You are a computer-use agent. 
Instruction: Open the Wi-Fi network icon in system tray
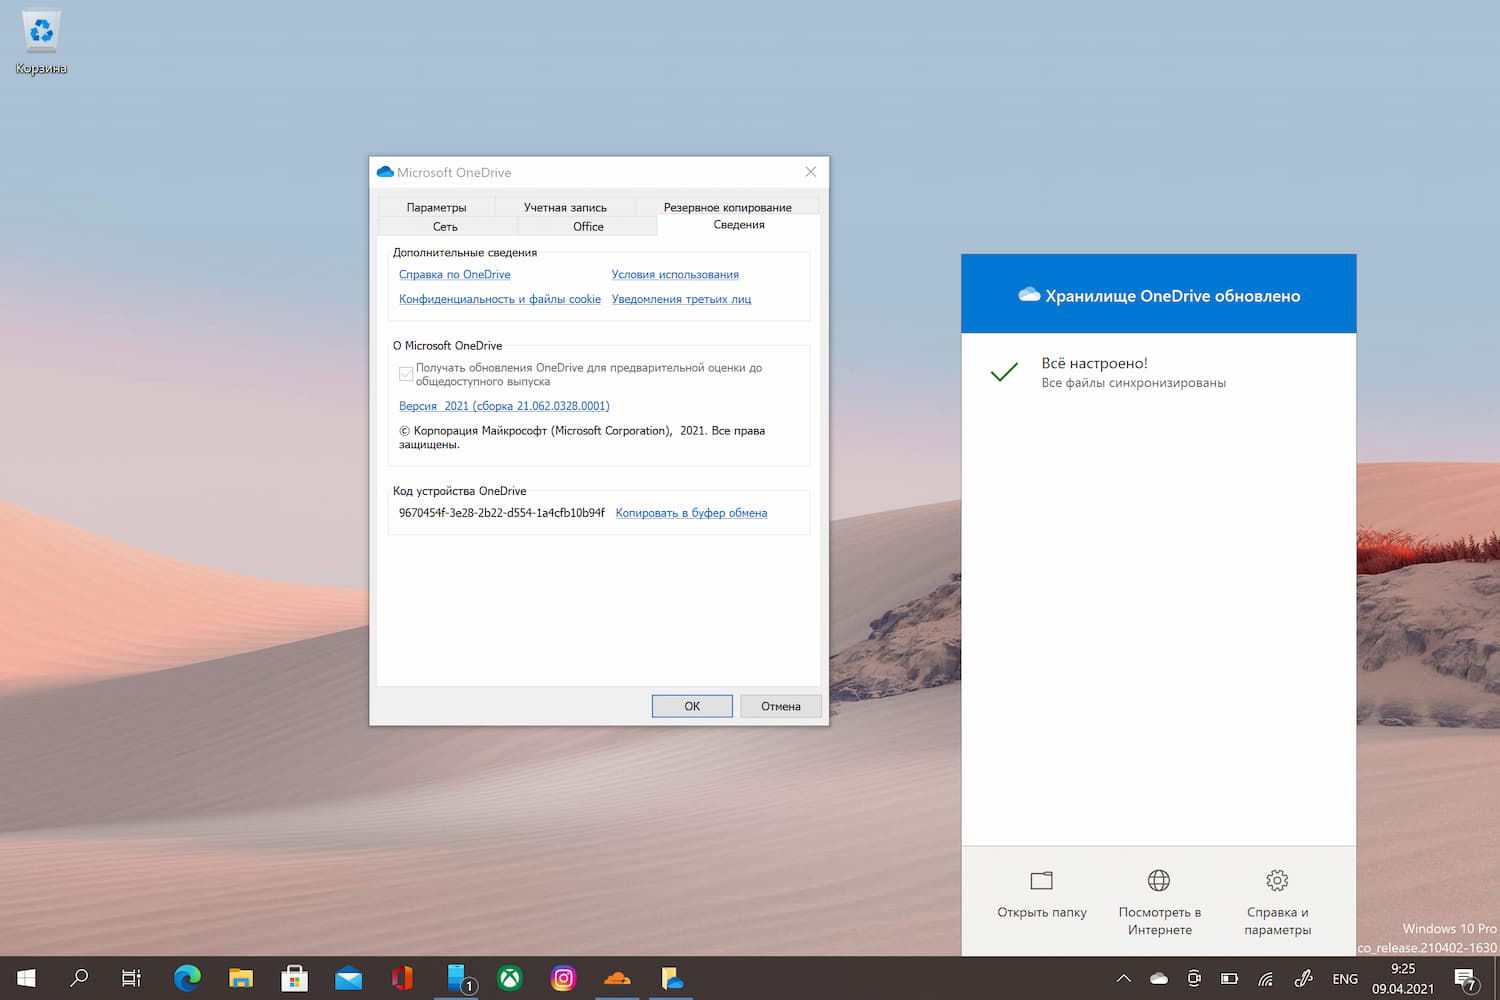pos(1264,978)
